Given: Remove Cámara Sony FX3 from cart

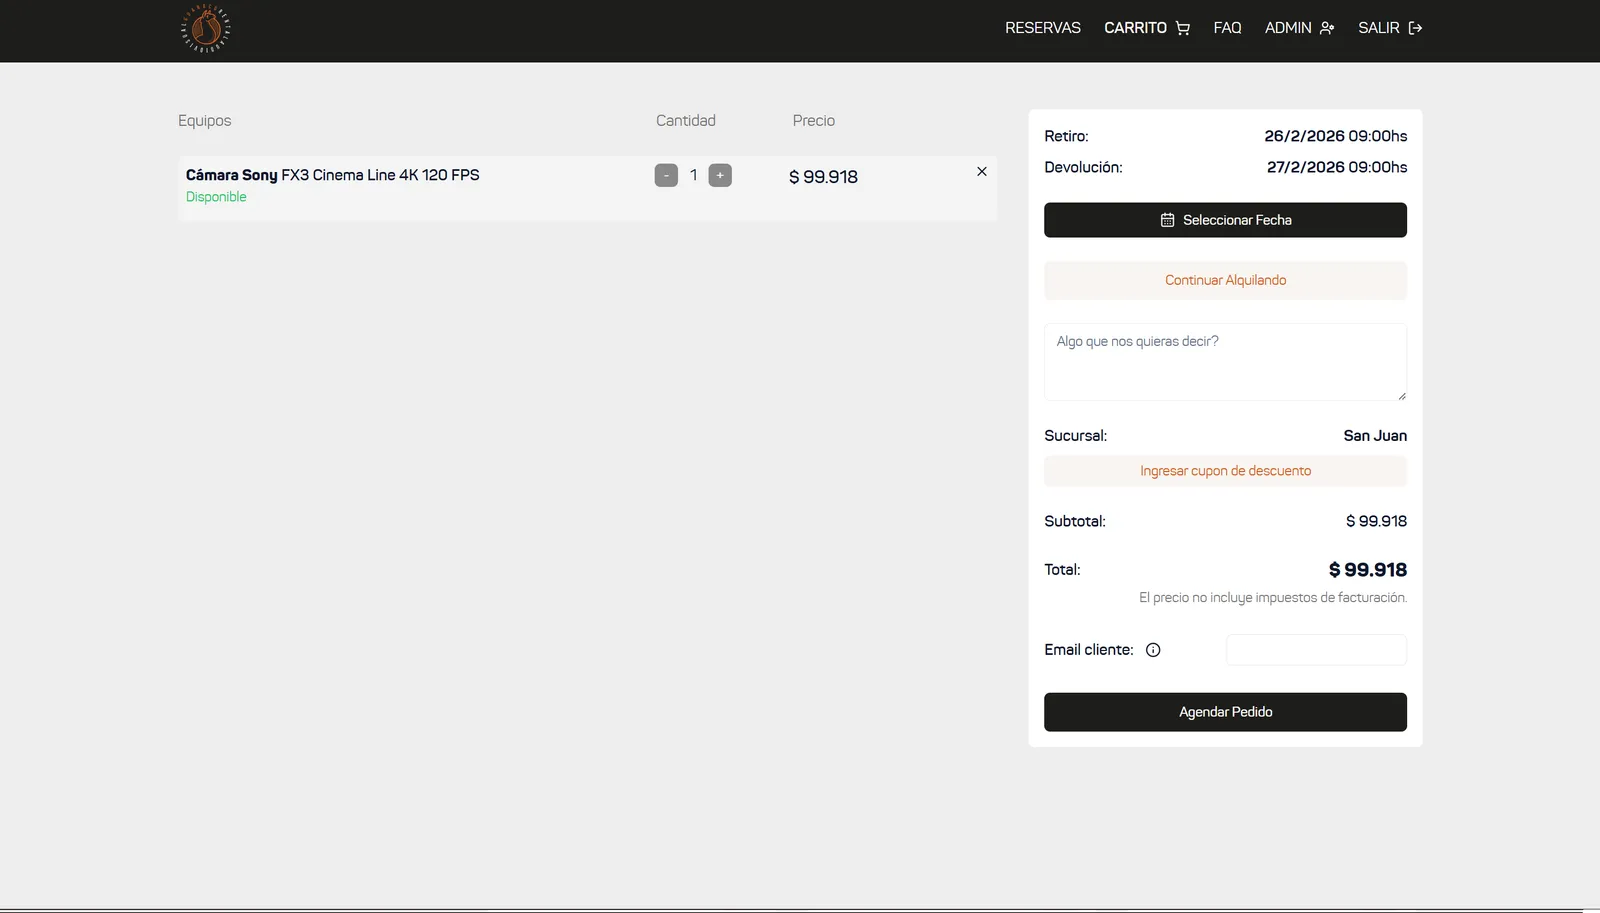Looking at the screenshot, I should [x=982, y=172].
